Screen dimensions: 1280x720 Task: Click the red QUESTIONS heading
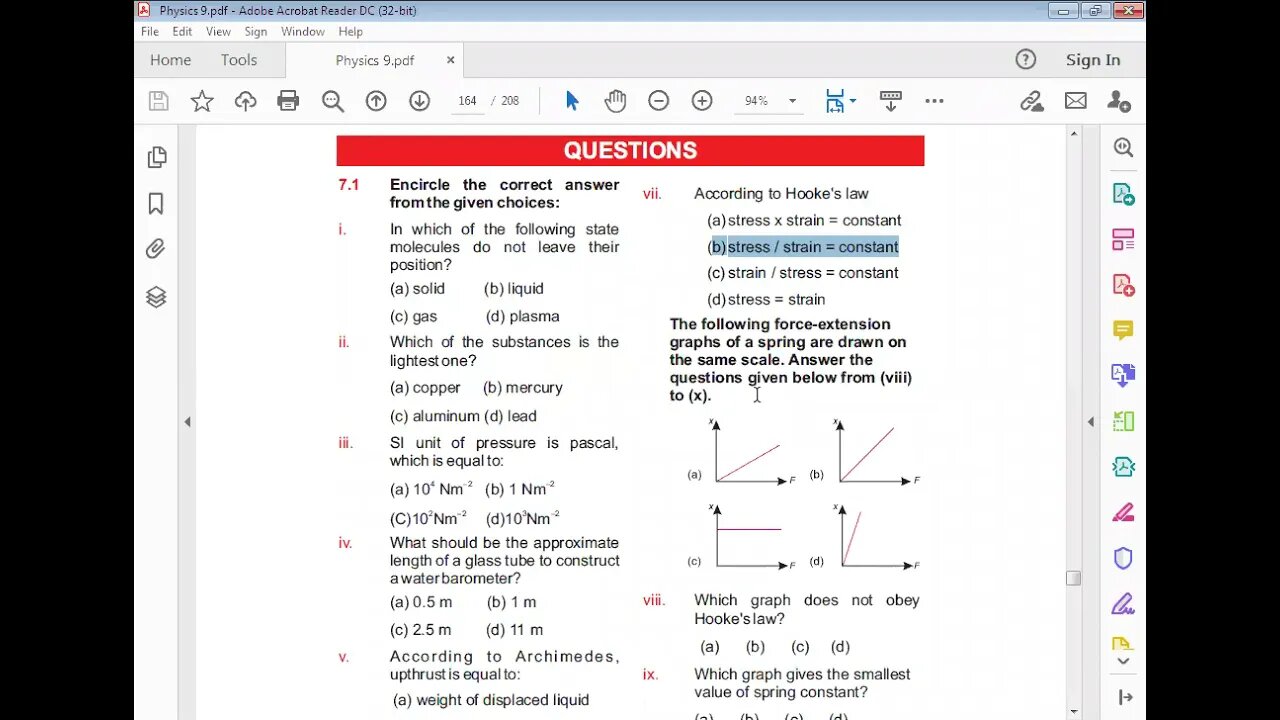[630, 151]
